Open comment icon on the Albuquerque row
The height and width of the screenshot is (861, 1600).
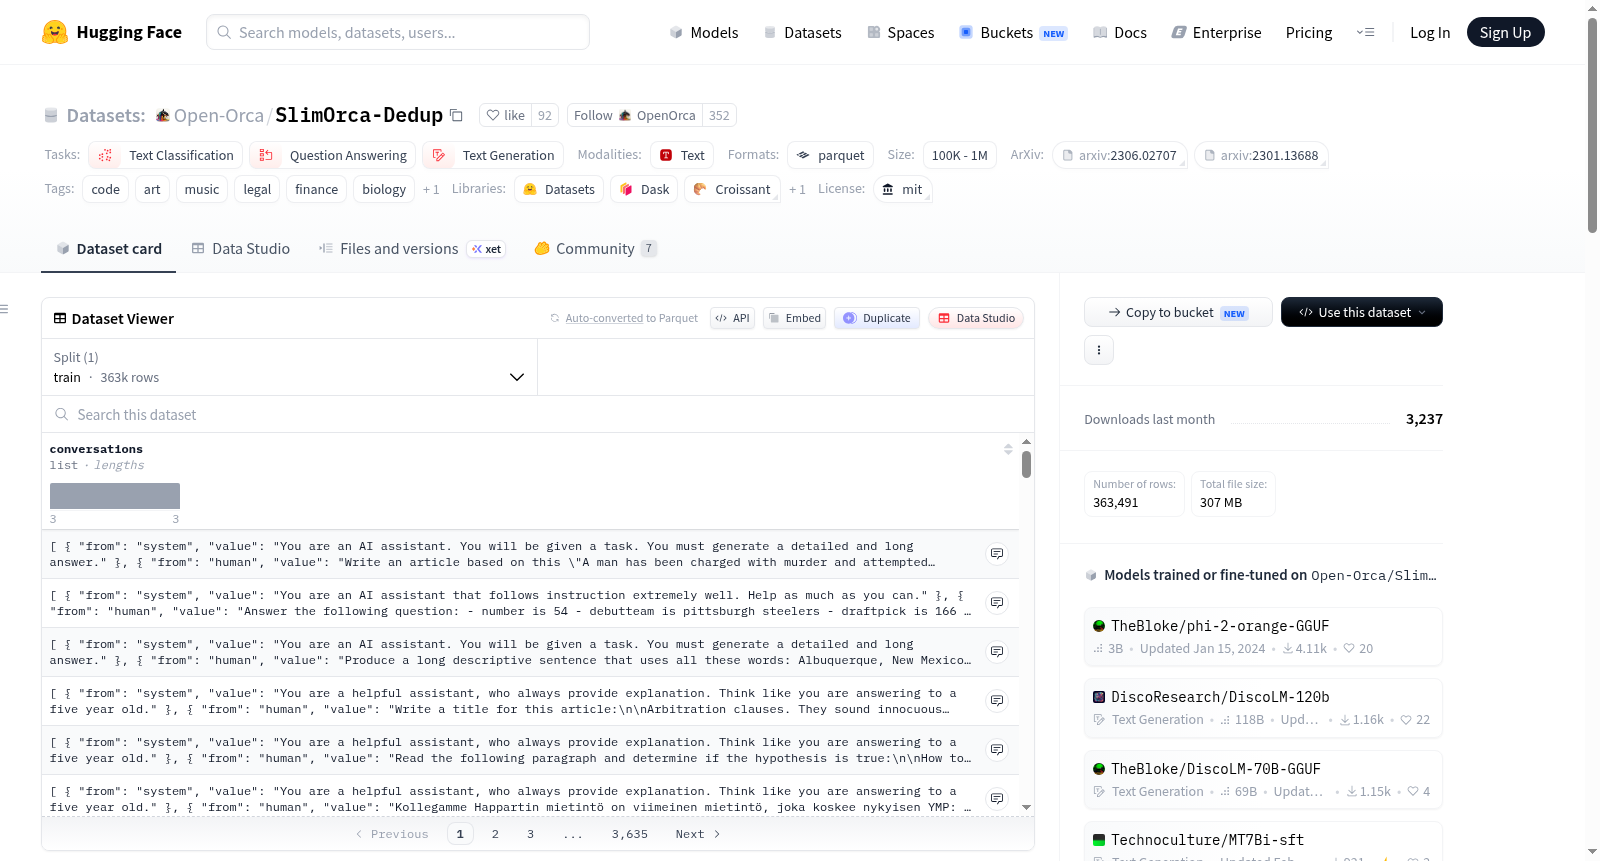click(x=997, y=652)
